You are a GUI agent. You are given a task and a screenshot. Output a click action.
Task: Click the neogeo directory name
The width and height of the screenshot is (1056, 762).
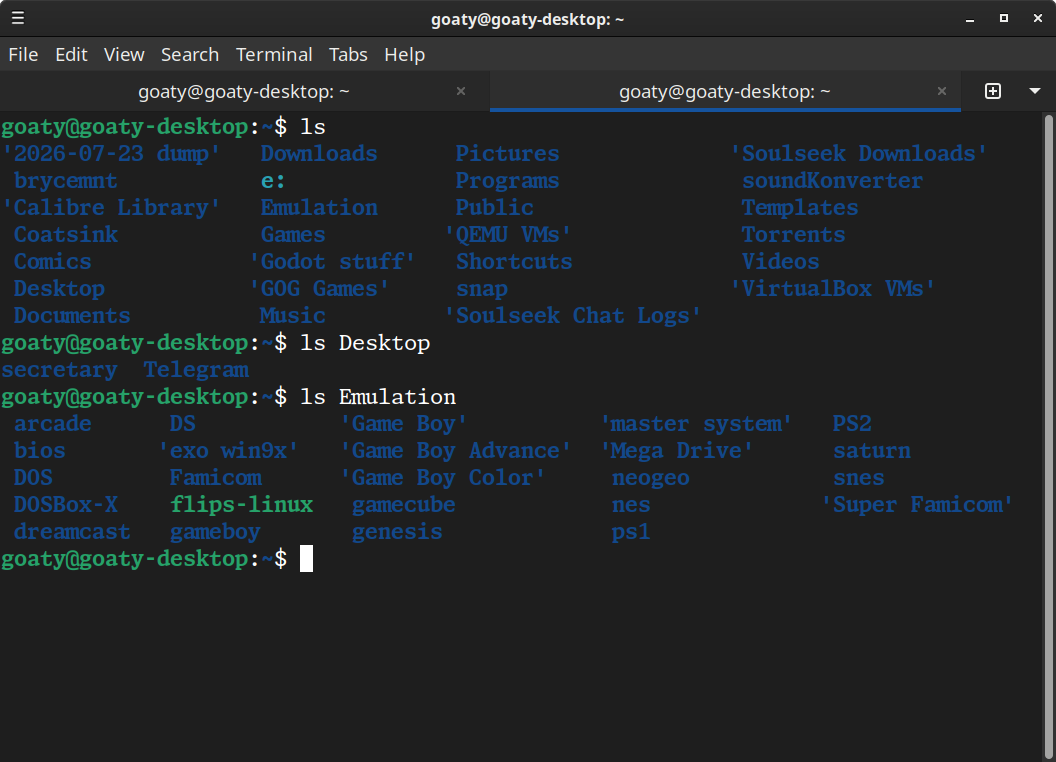[x=651, y=477]
